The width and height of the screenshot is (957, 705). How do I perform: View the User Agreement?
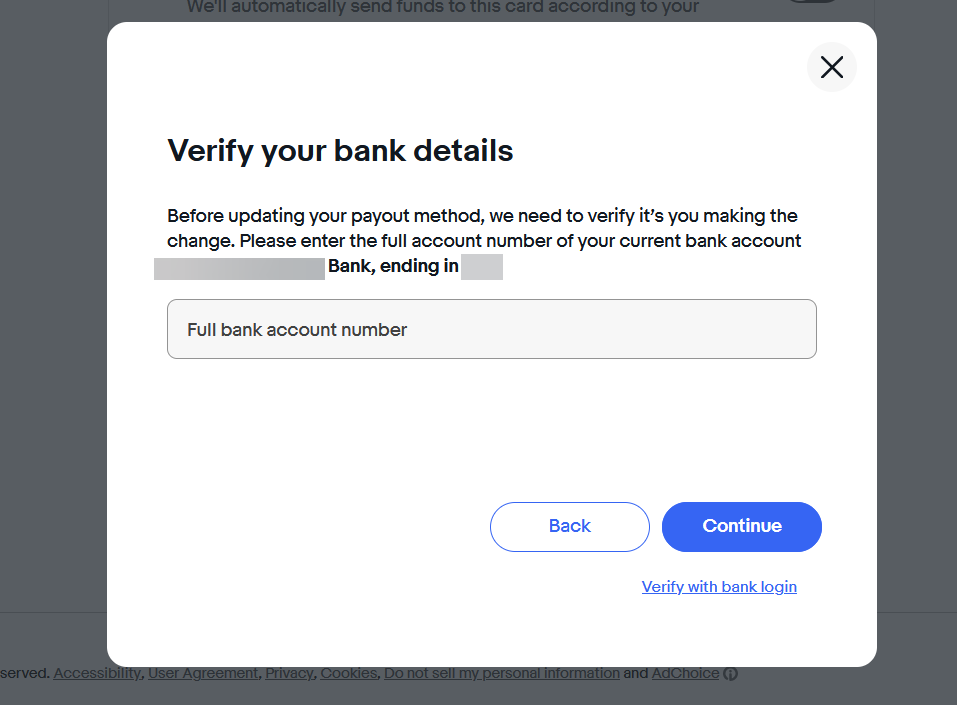click(x=202, y=673)
